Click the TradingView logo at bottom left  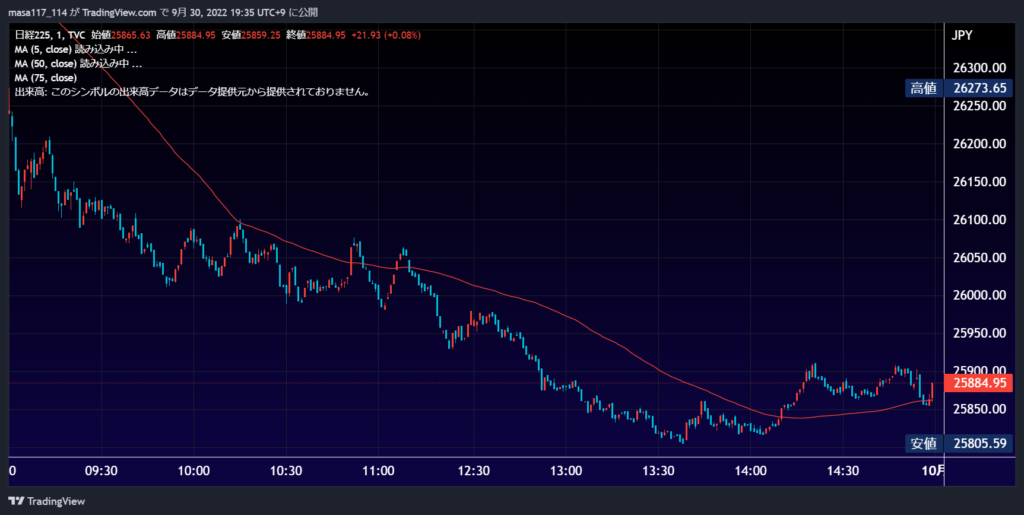tap(46, 501)
